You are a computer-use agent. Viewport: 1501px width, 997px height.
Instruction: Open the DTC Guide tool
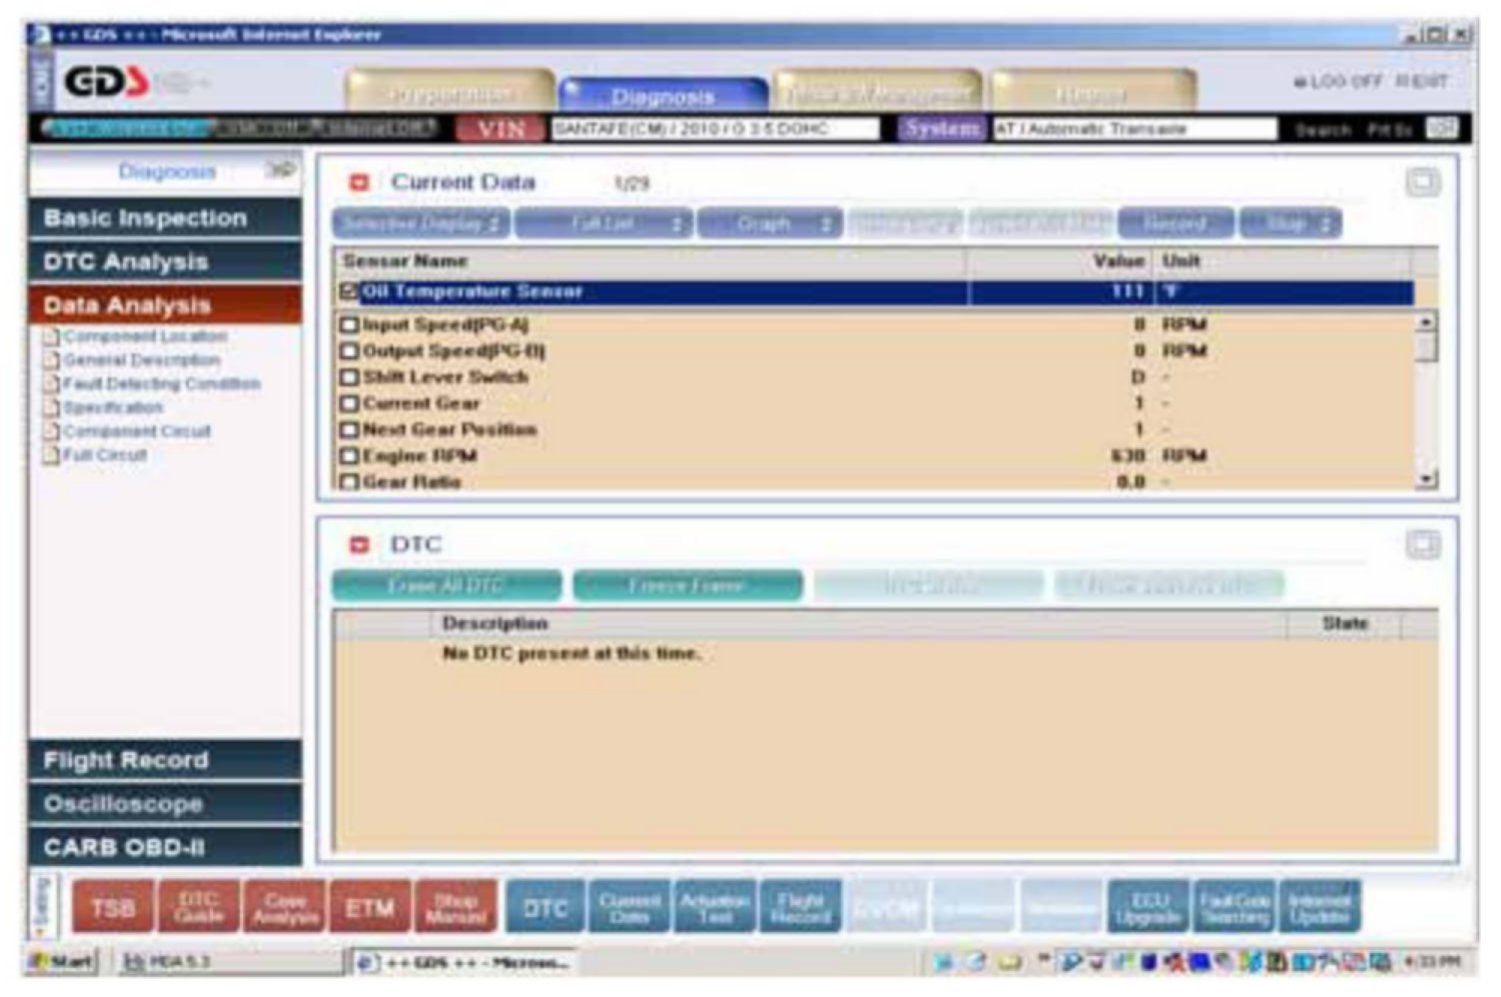[198, 908]
